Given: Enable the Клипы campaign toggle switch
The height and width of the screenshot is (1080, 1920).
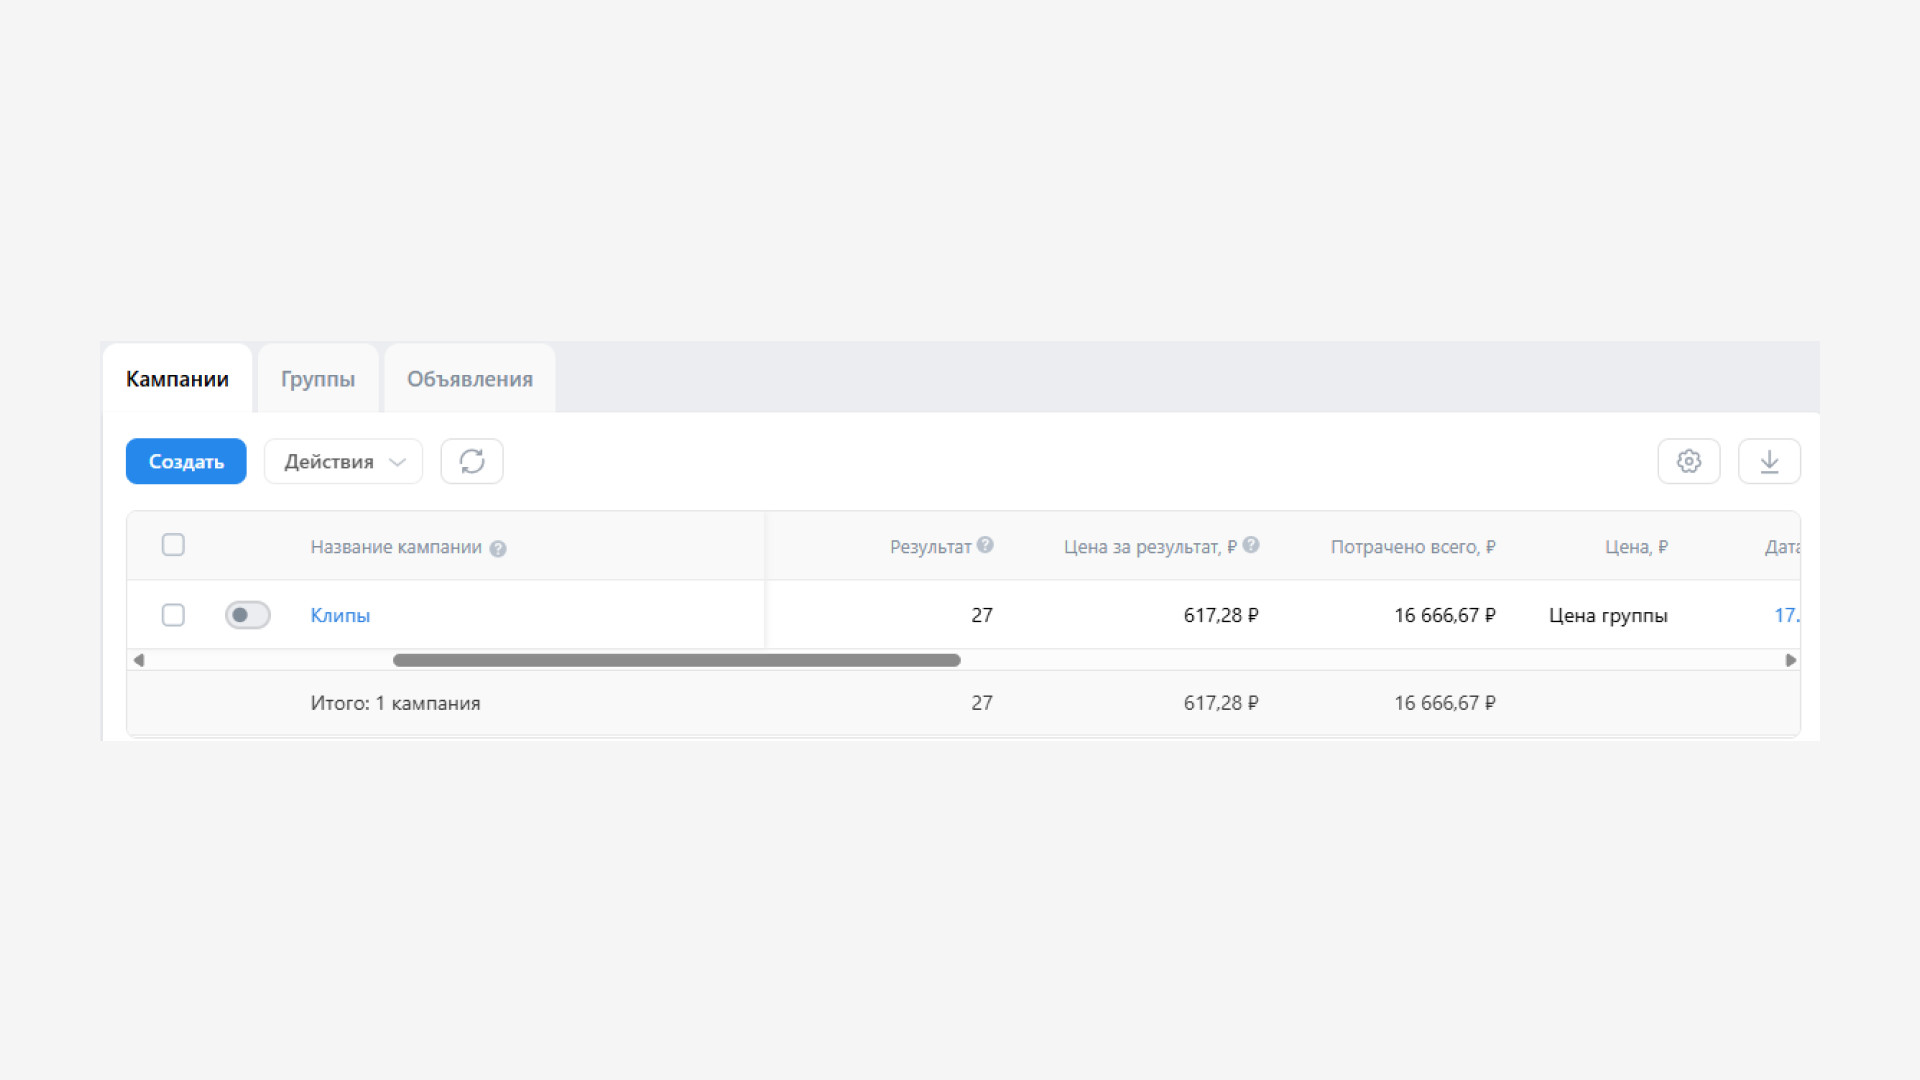Looking at the screenshot, I should pos(248,615).
